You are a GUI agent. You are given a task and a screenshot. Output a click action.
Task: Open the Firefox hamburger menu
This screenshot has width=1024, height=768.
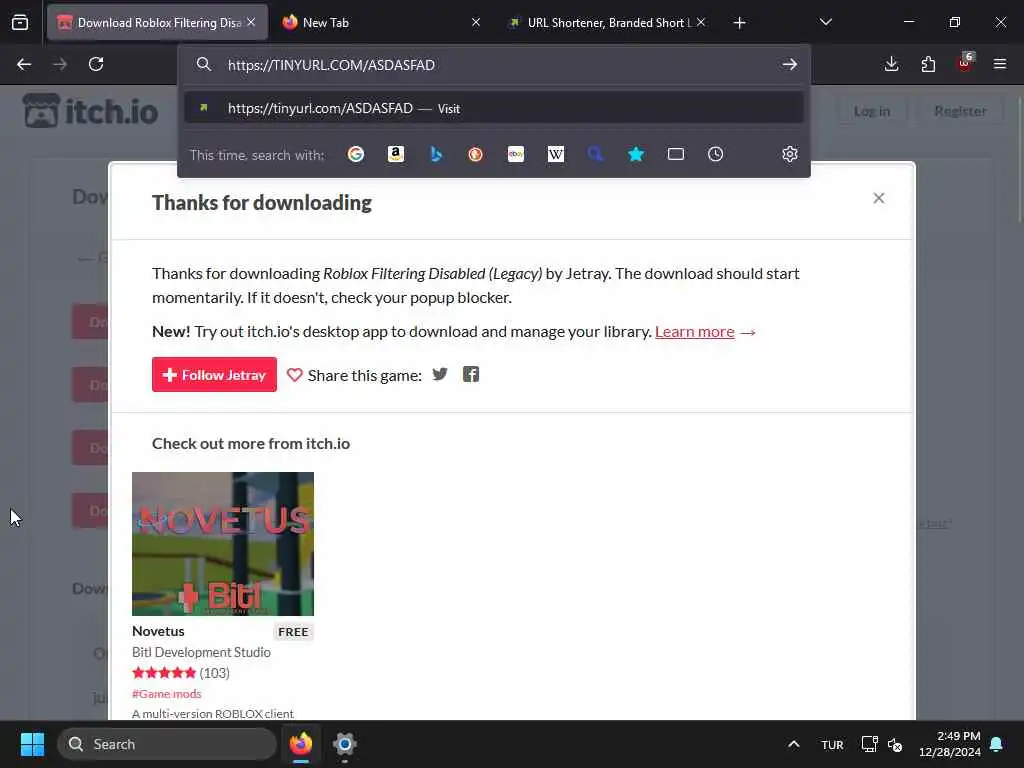pyautogui.click(x=1000, y=64)
